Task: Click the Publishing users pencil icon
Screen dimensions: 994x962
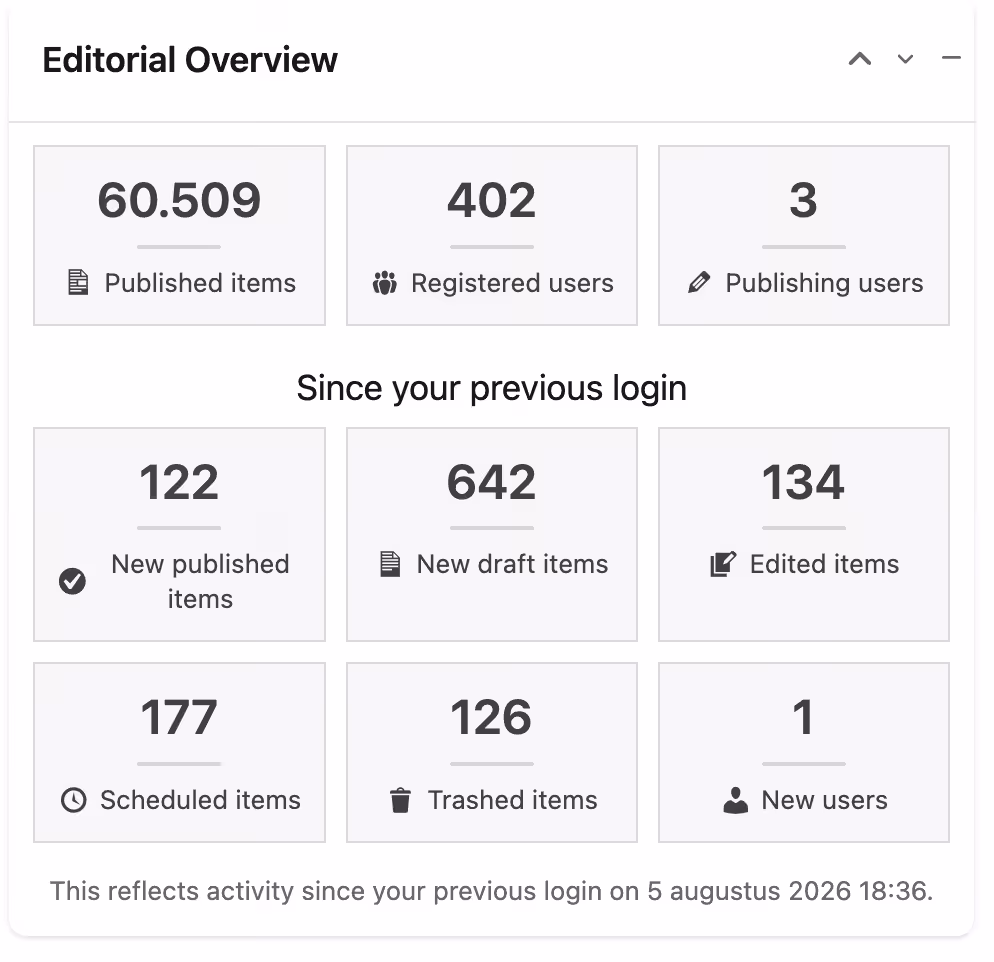Action: click(x=699, y=283)
